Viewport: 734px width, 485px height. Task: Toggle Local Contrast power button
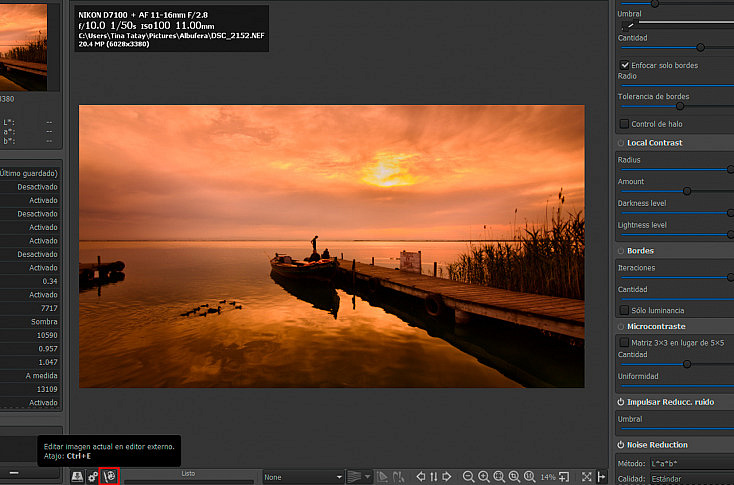(x=621, y=143)
